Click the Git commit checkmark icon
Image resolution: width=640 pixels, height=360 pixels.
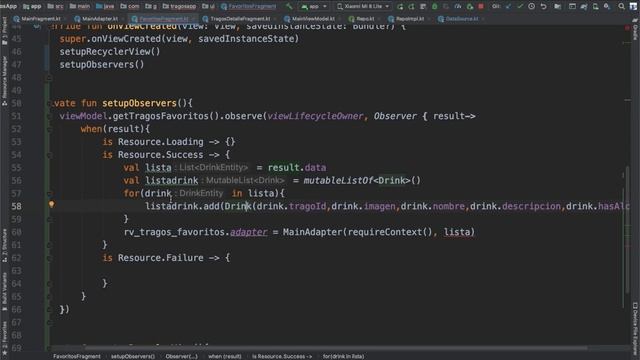[520, 7]
